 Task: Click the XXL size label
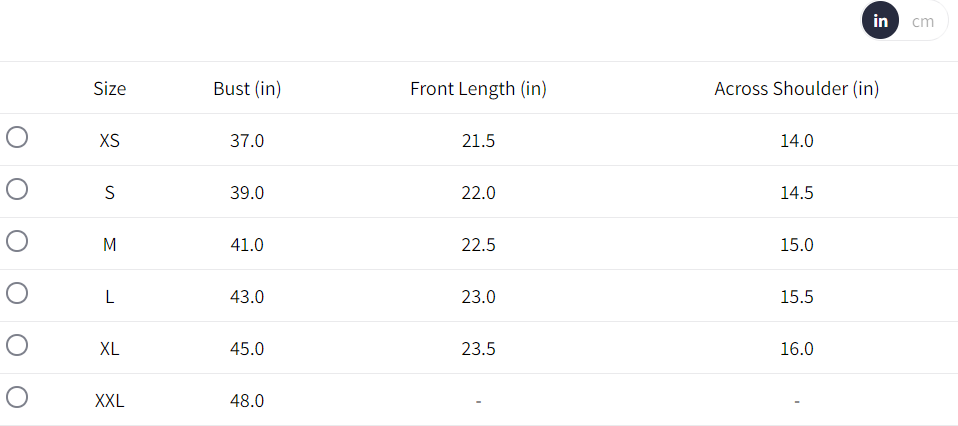click(x=110, y=401)
